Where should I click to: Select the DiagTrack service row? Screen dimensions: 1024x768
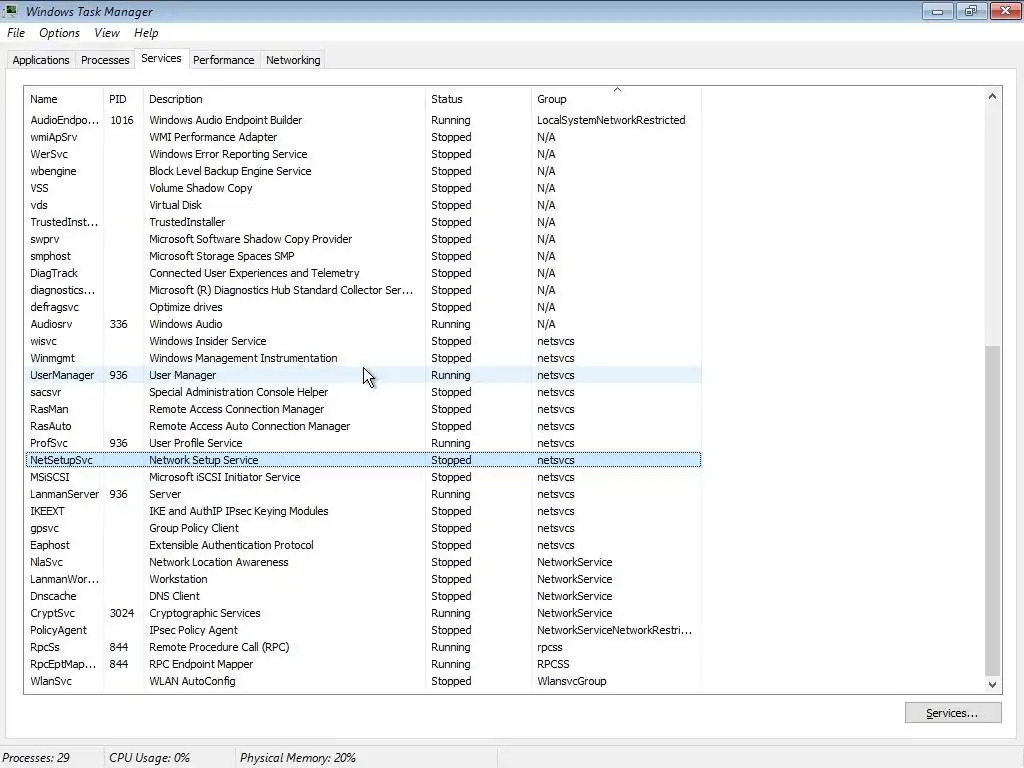point(363,273)
